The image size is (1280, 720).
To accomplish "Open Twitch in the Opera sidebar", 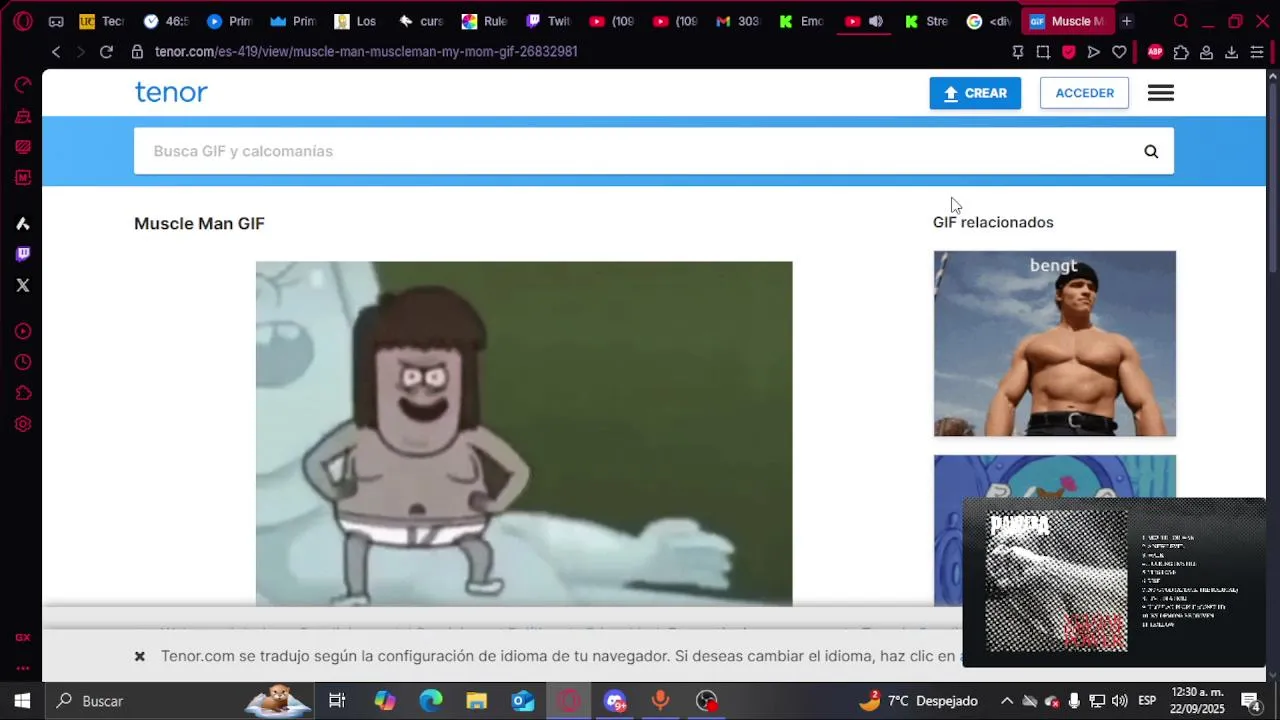I will (x=23, y=254).
